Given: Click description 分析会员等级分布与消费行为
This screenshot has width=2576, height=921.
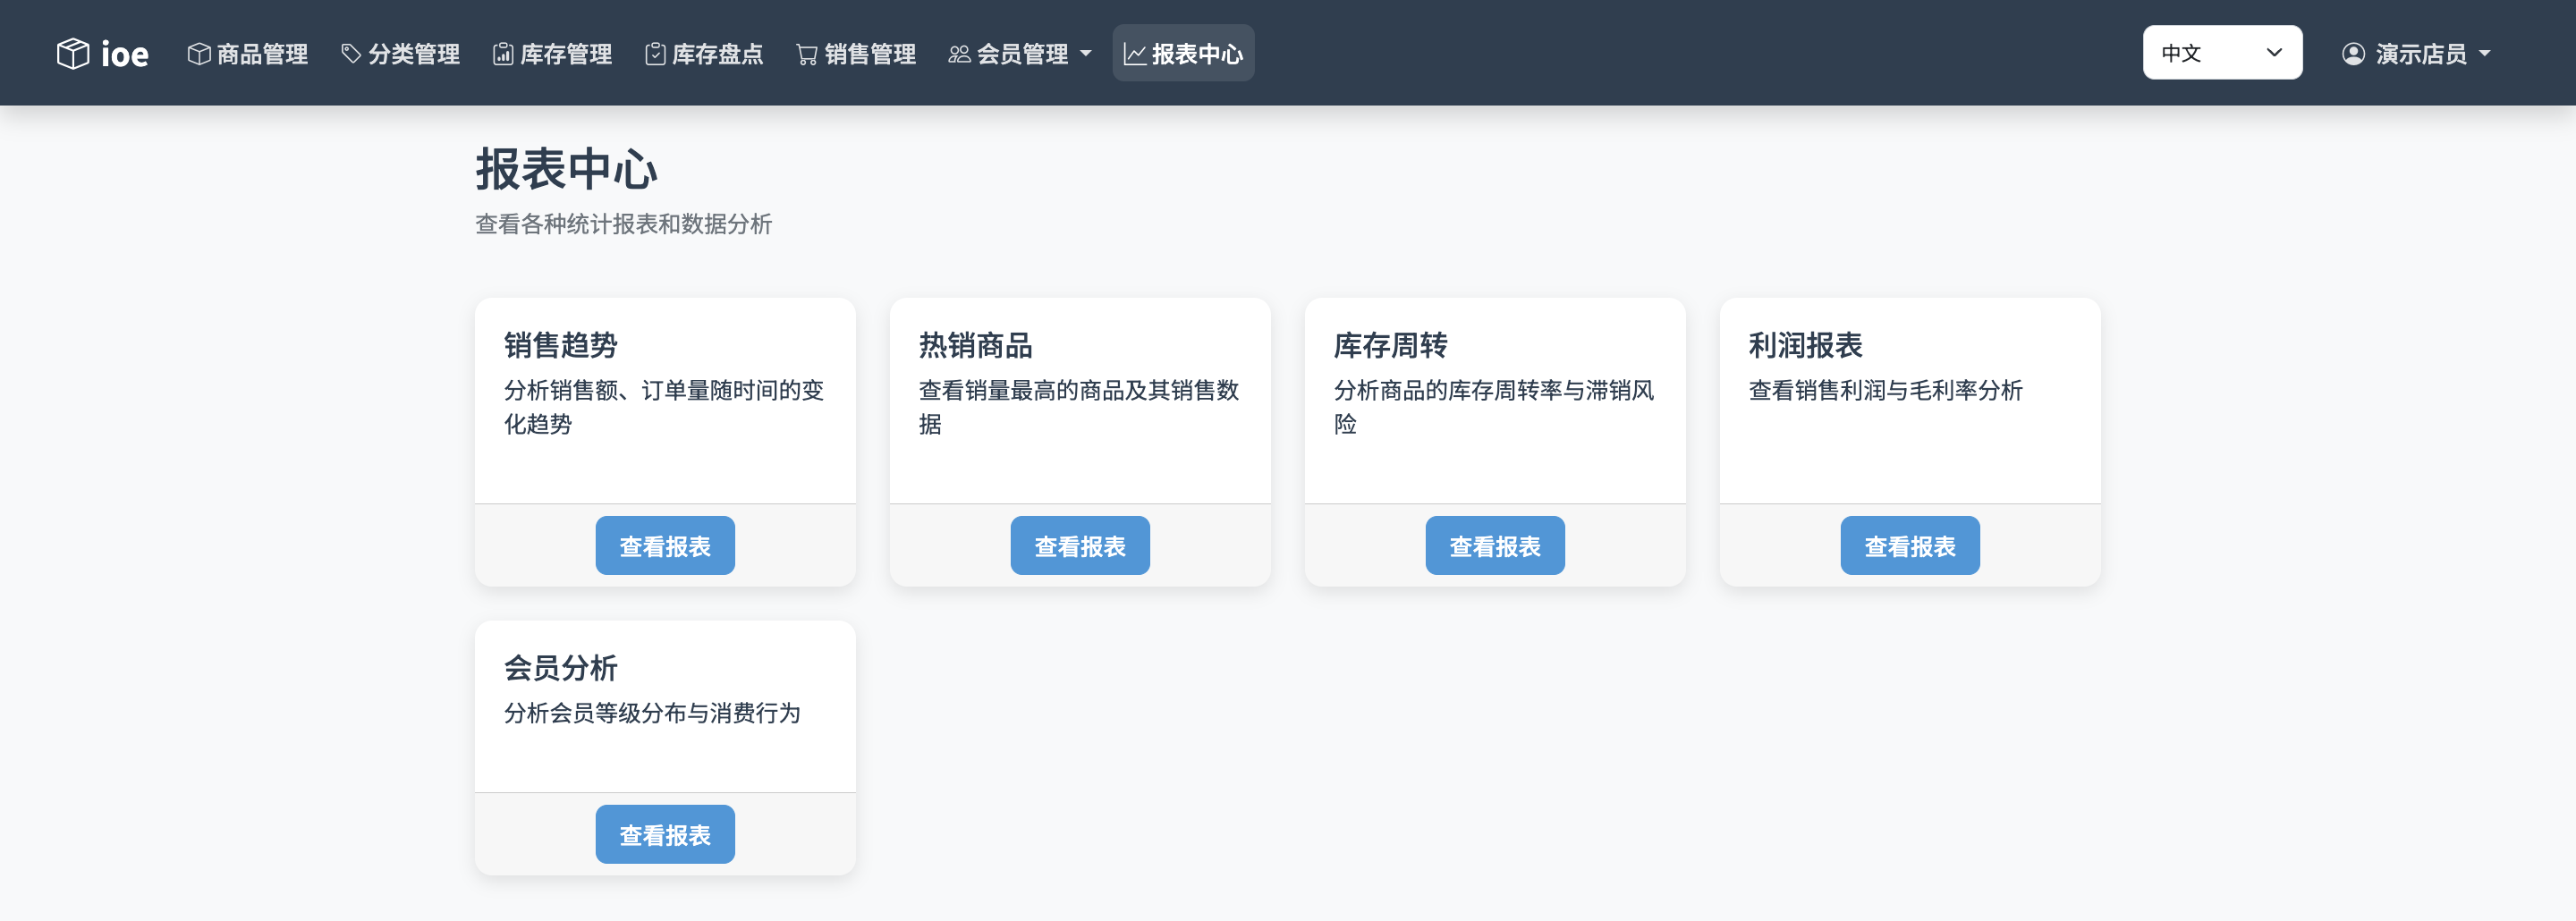Looking at the screenshot, I should [x=653, y=713].
